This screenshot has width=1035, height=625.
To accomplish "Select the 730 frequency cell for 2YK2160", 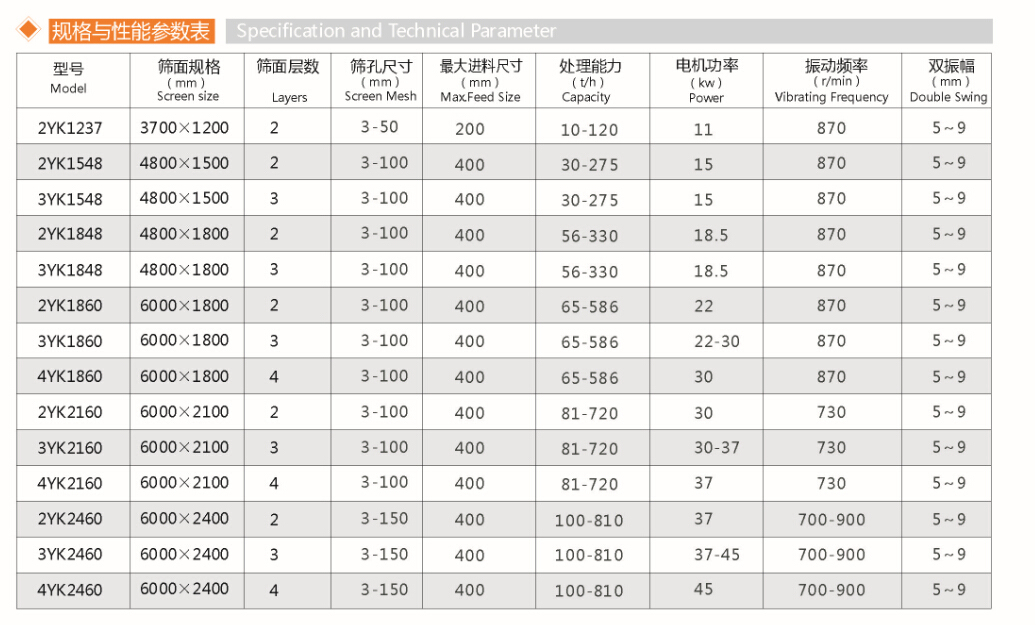I will pyautogui.click(x=830, y=412).
